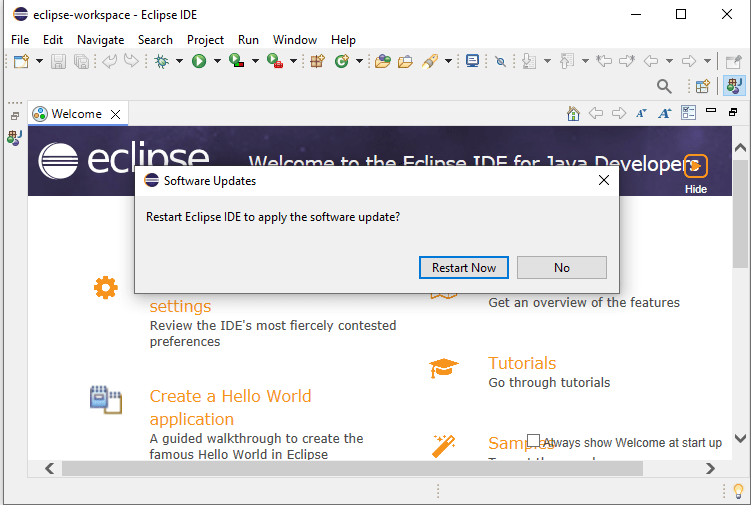Click the Open Type folder icon
The image size is (751, 505).
(383, 61)
